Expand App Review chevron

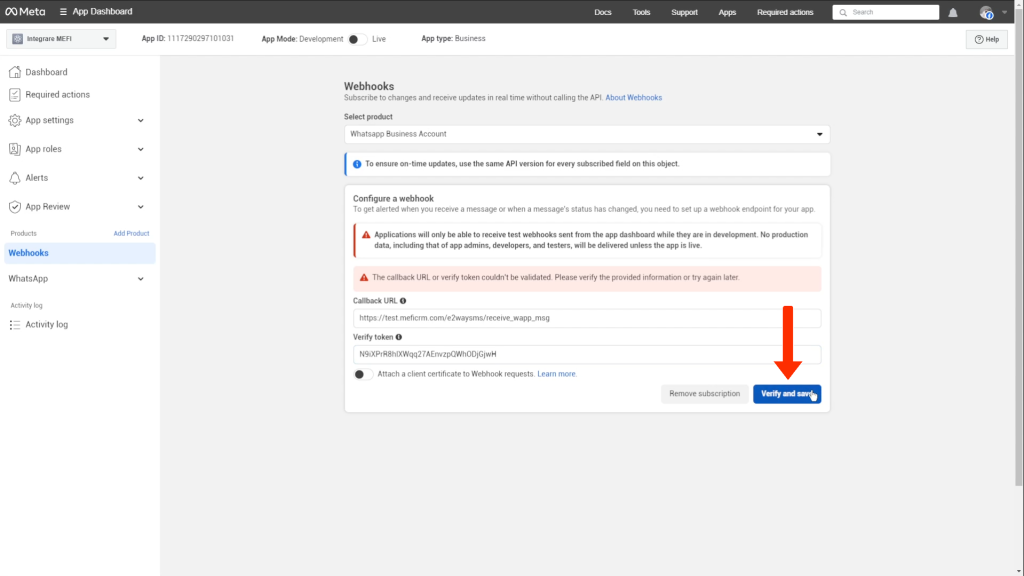140,206
